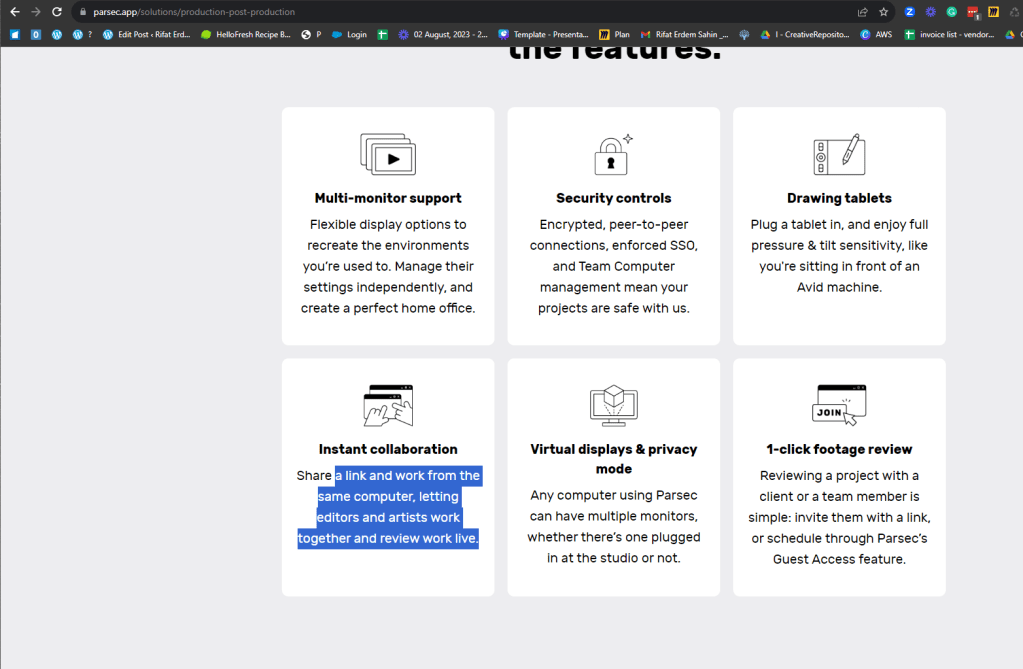The image size is (1023, 669).
Task: Click the 'Virtual displays & privacy mode' heading
Action: coord(613,459)
